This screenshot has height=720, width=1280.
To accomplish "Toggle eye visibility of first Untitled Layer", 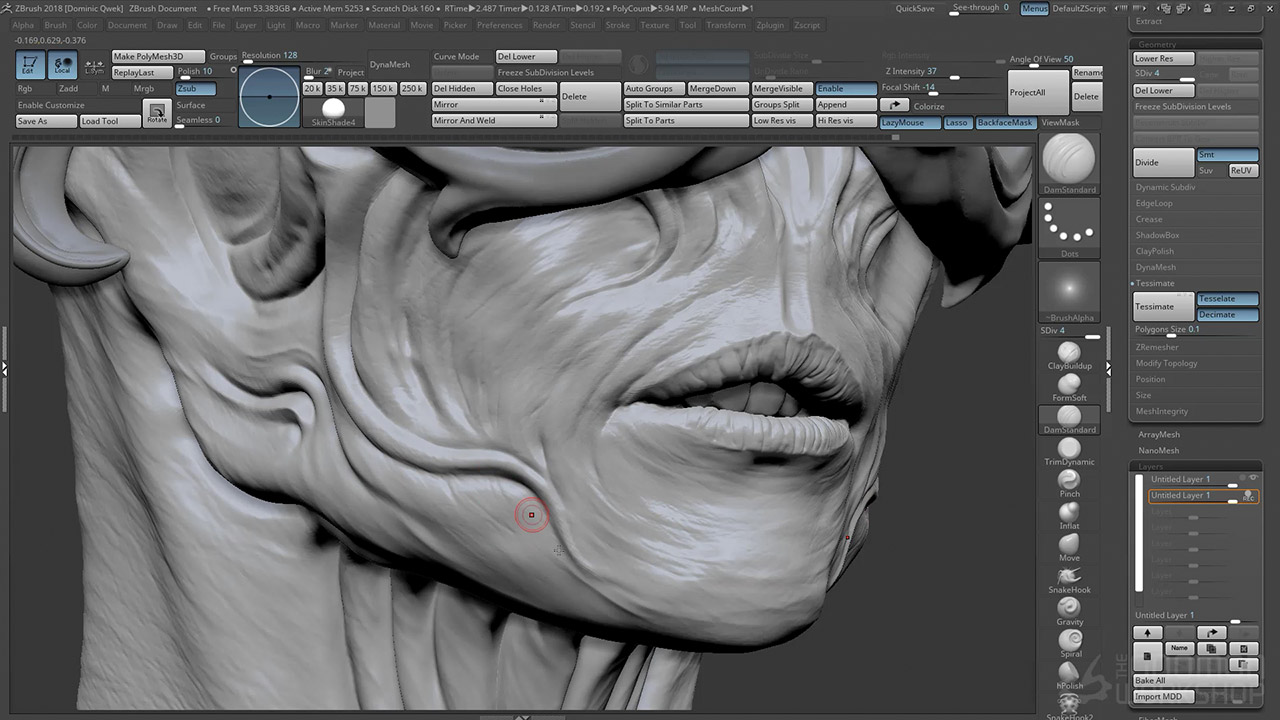I will pos(1252,479).
